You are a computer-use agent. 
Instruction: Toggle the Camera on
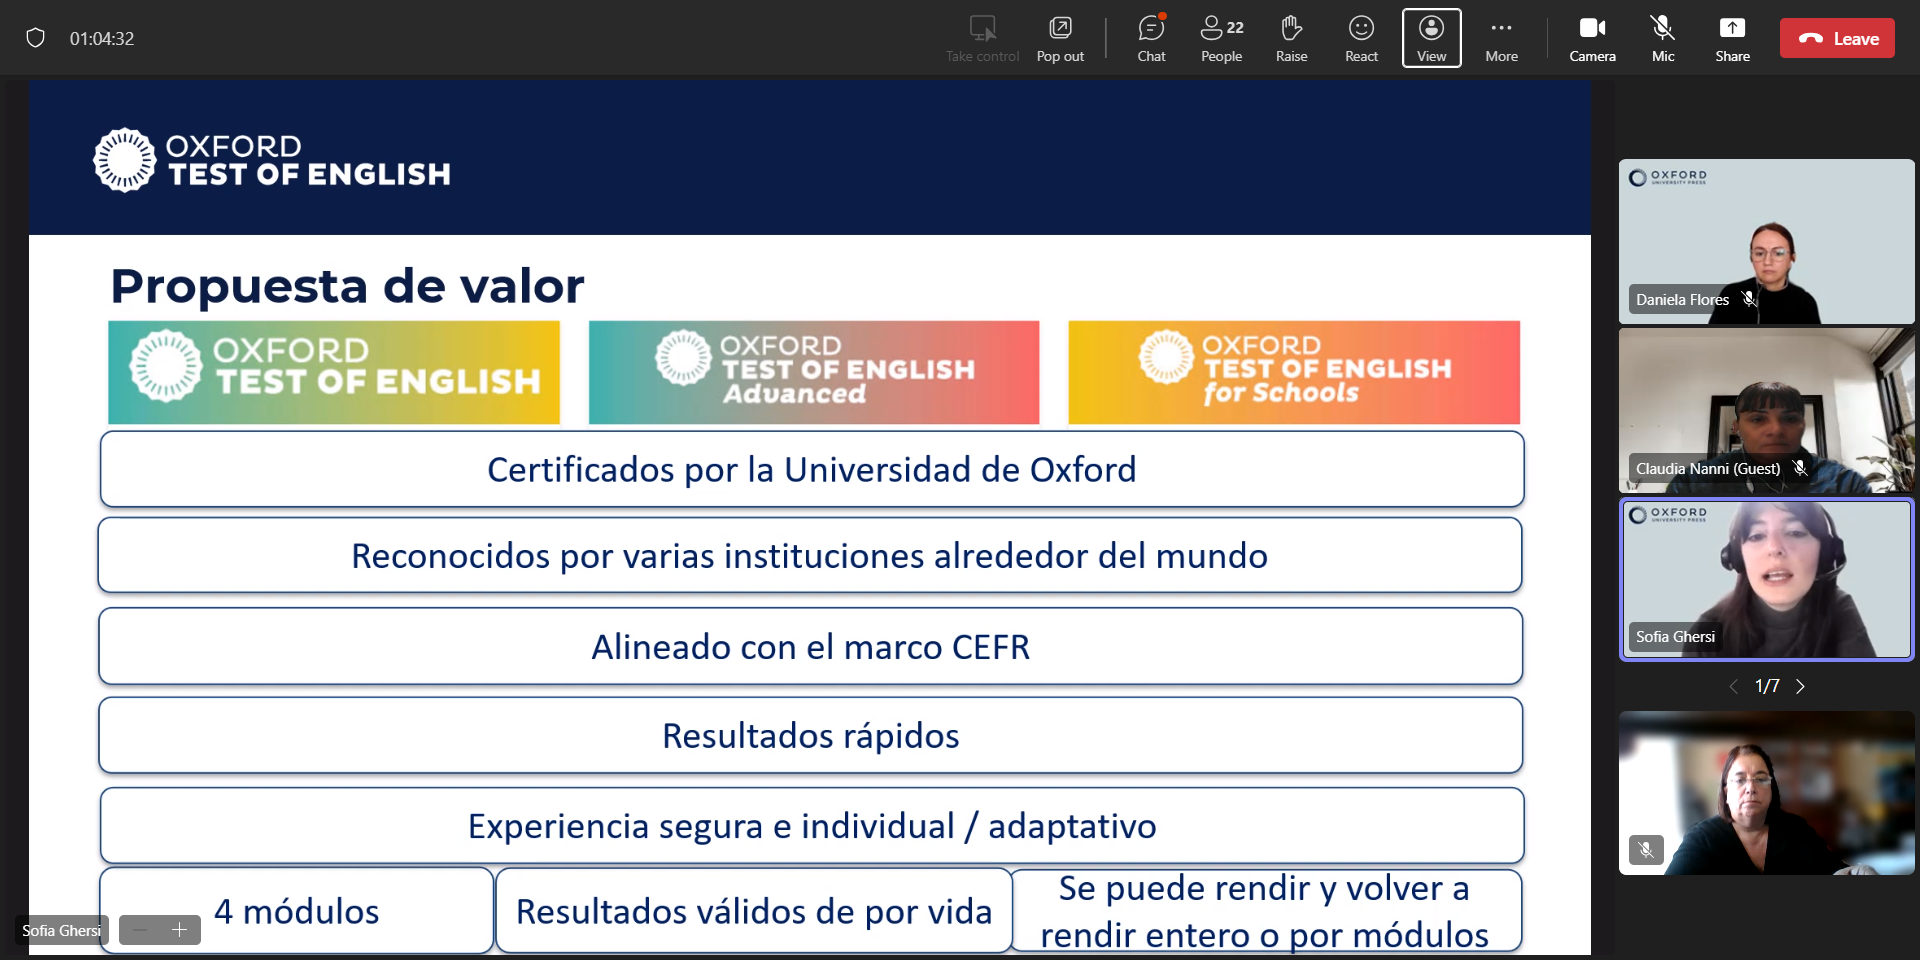tap(1592, 39)
